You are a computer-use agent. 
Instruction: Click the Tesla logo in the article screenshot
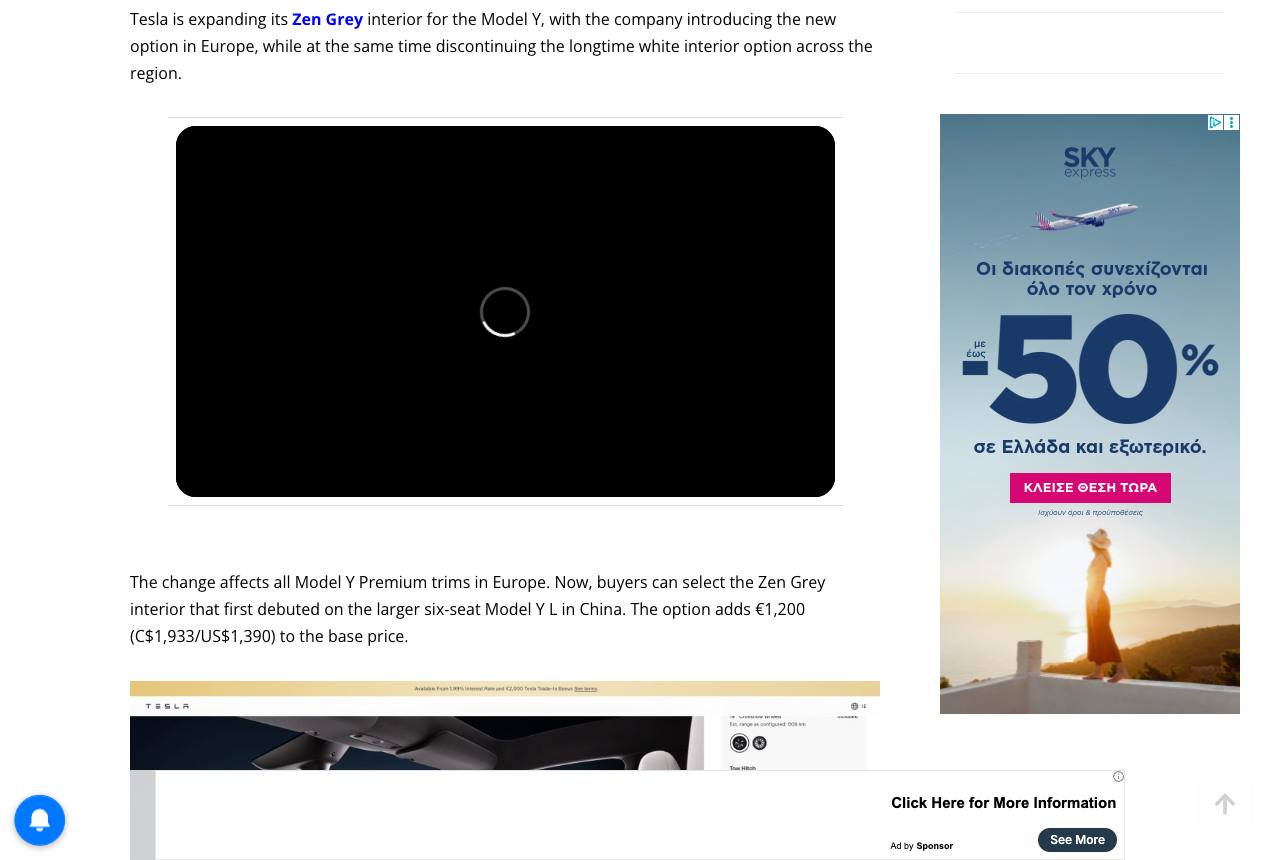tap(167, 706)
